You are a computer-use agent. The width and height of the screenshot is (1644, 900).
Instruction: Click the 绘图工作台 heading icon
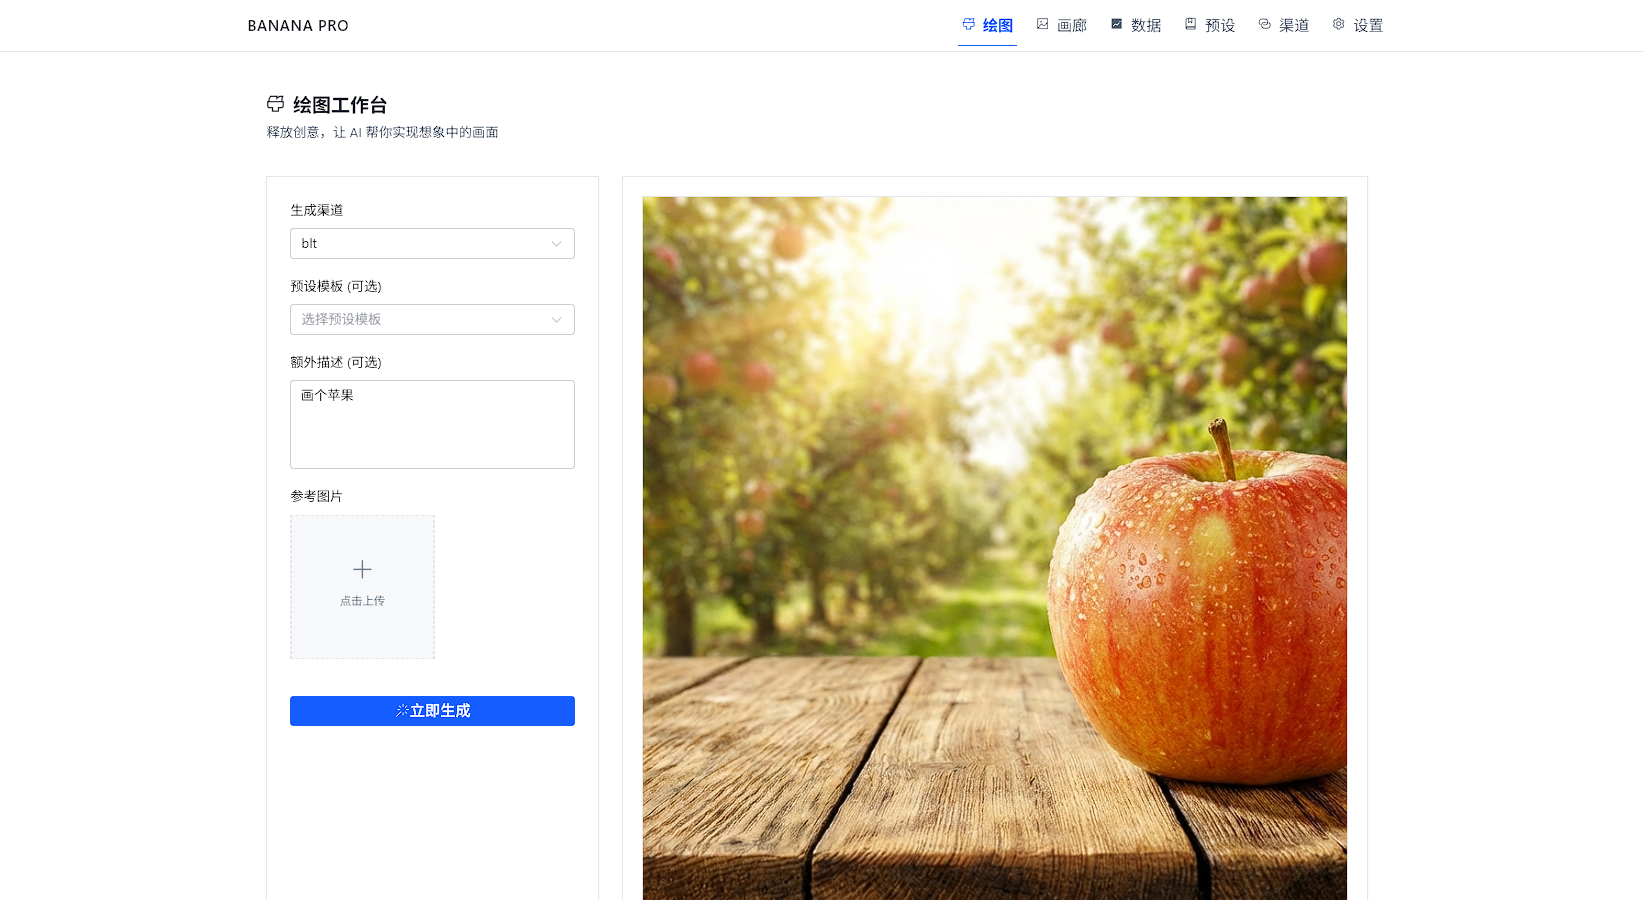pyautogui.click(x=276, y=104)
